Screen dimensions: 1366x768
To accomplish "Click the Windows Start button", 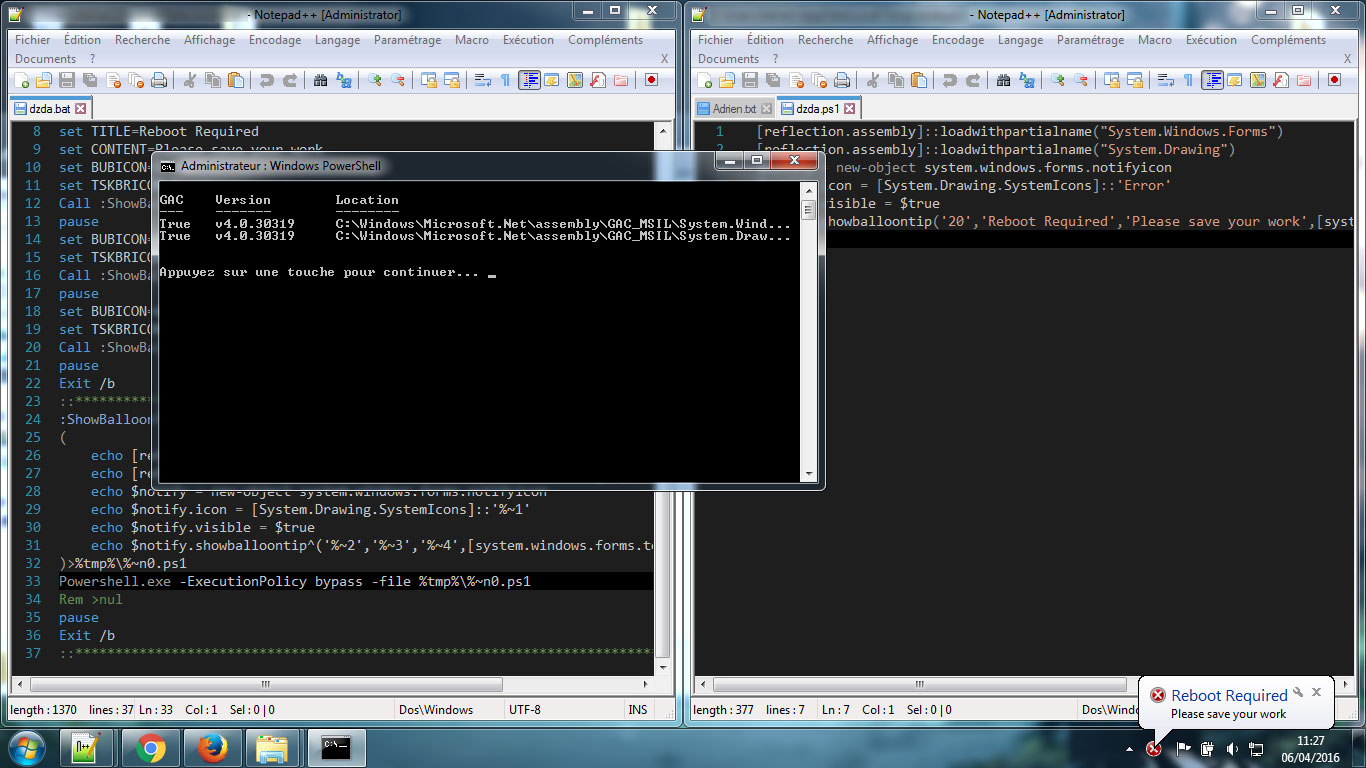I will click(x=25, y=748).
